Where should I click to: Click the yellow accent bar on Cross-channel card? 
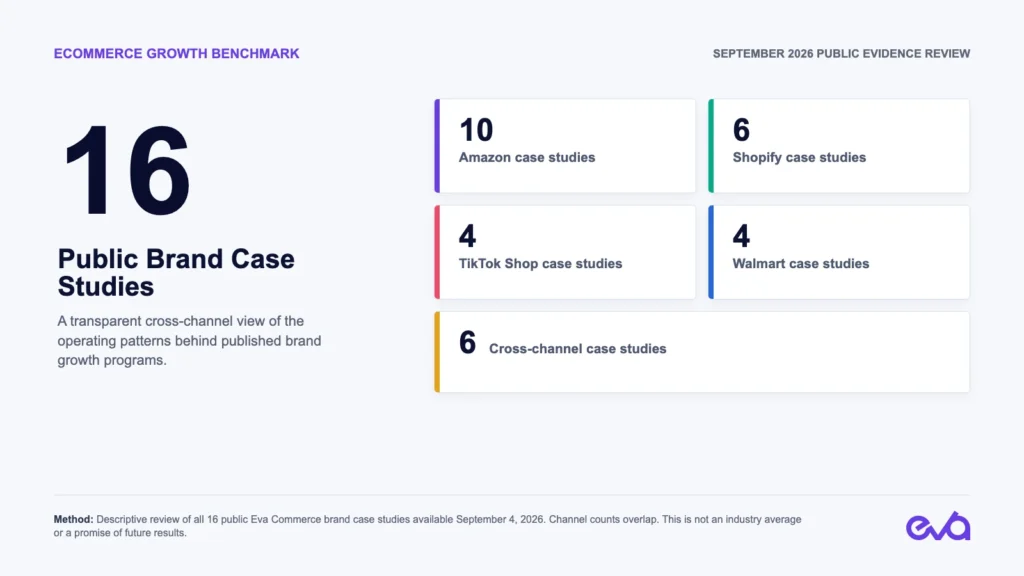(x=437, y=352)
